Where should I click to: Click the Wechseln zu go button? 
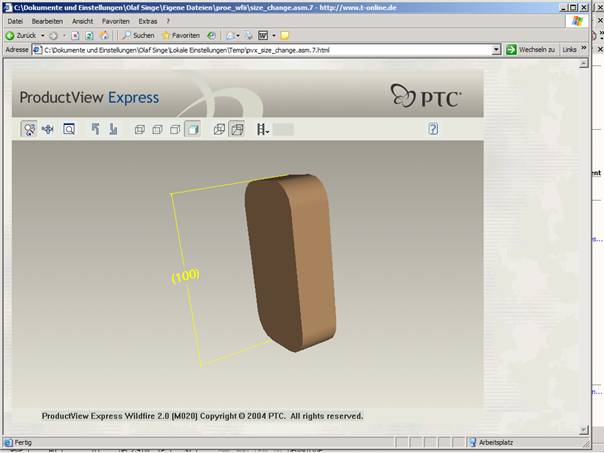tap(530, 50)
